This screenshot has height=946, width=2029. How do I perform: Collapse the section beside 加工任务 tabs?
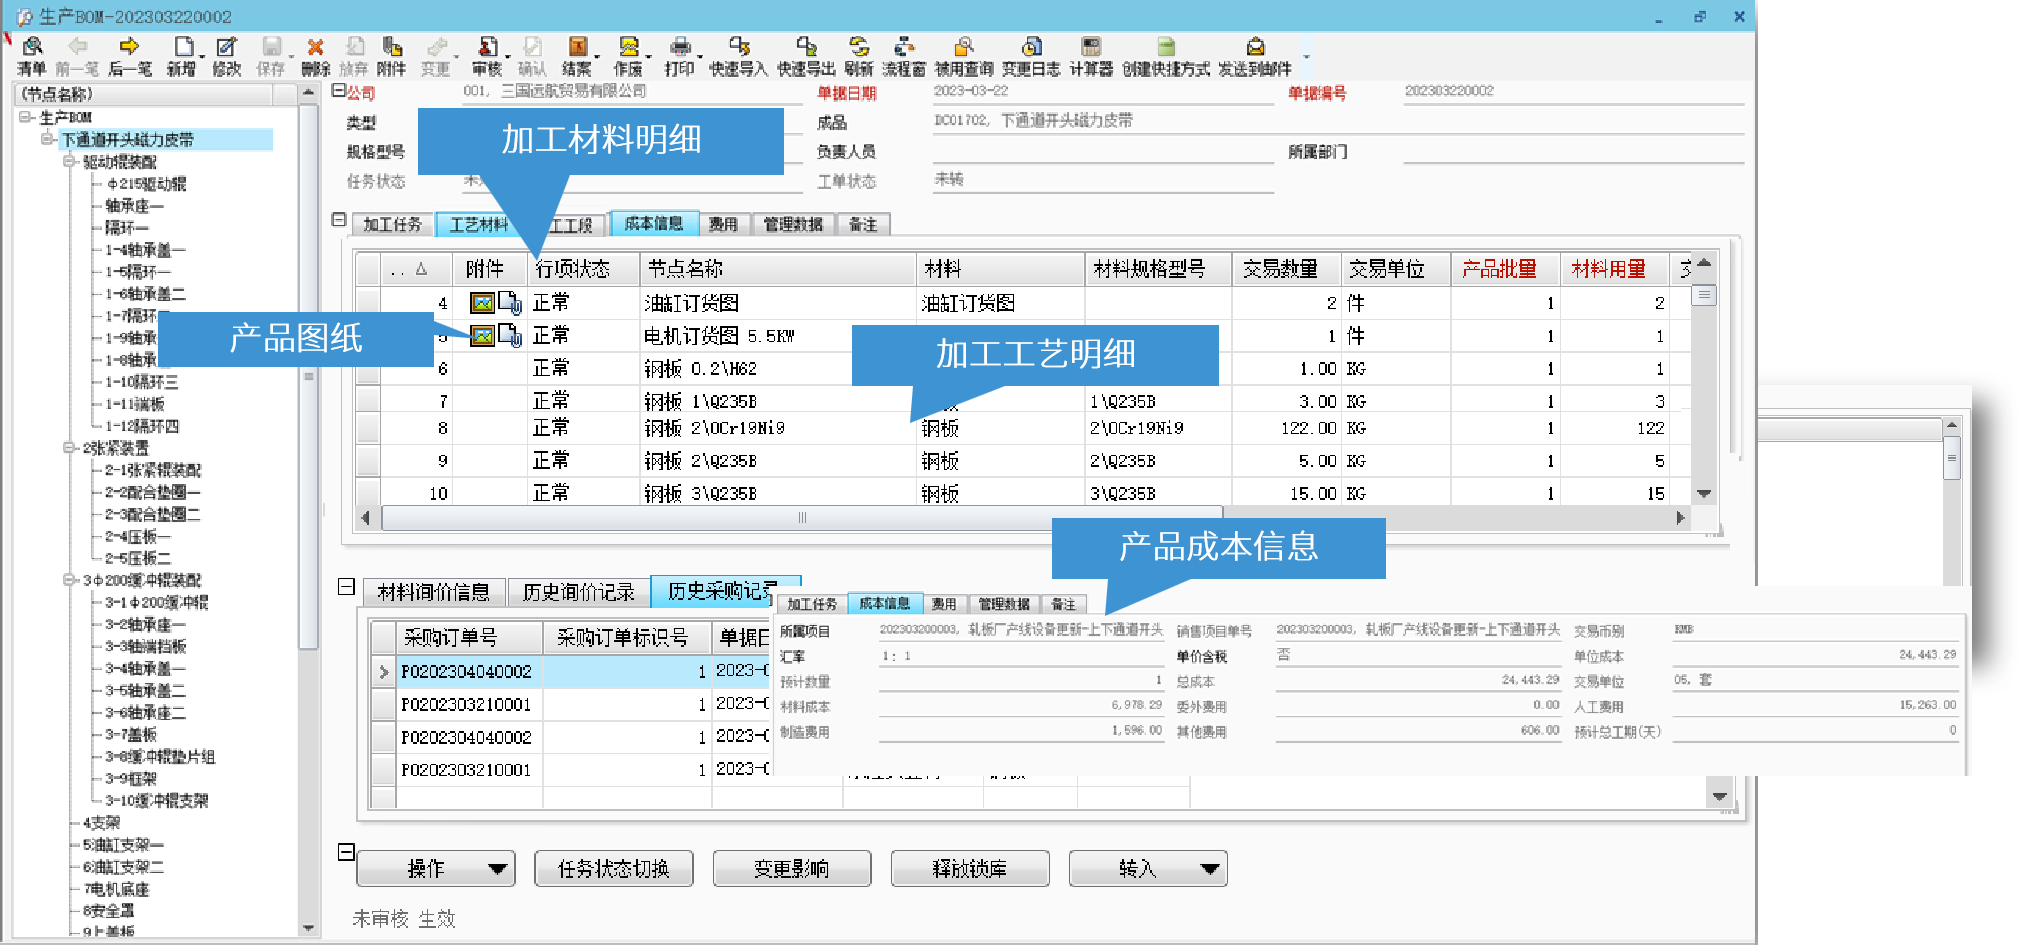tap(338, 219)
